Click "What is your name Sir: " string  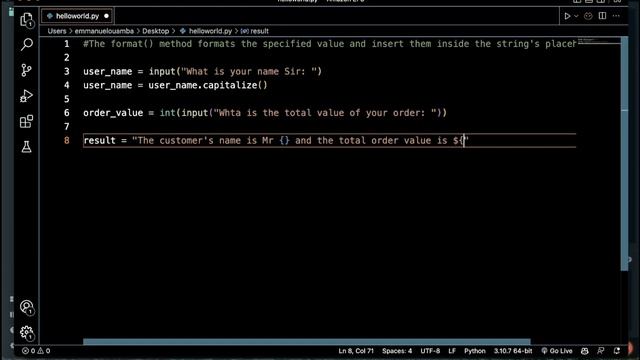coord(249,71)
